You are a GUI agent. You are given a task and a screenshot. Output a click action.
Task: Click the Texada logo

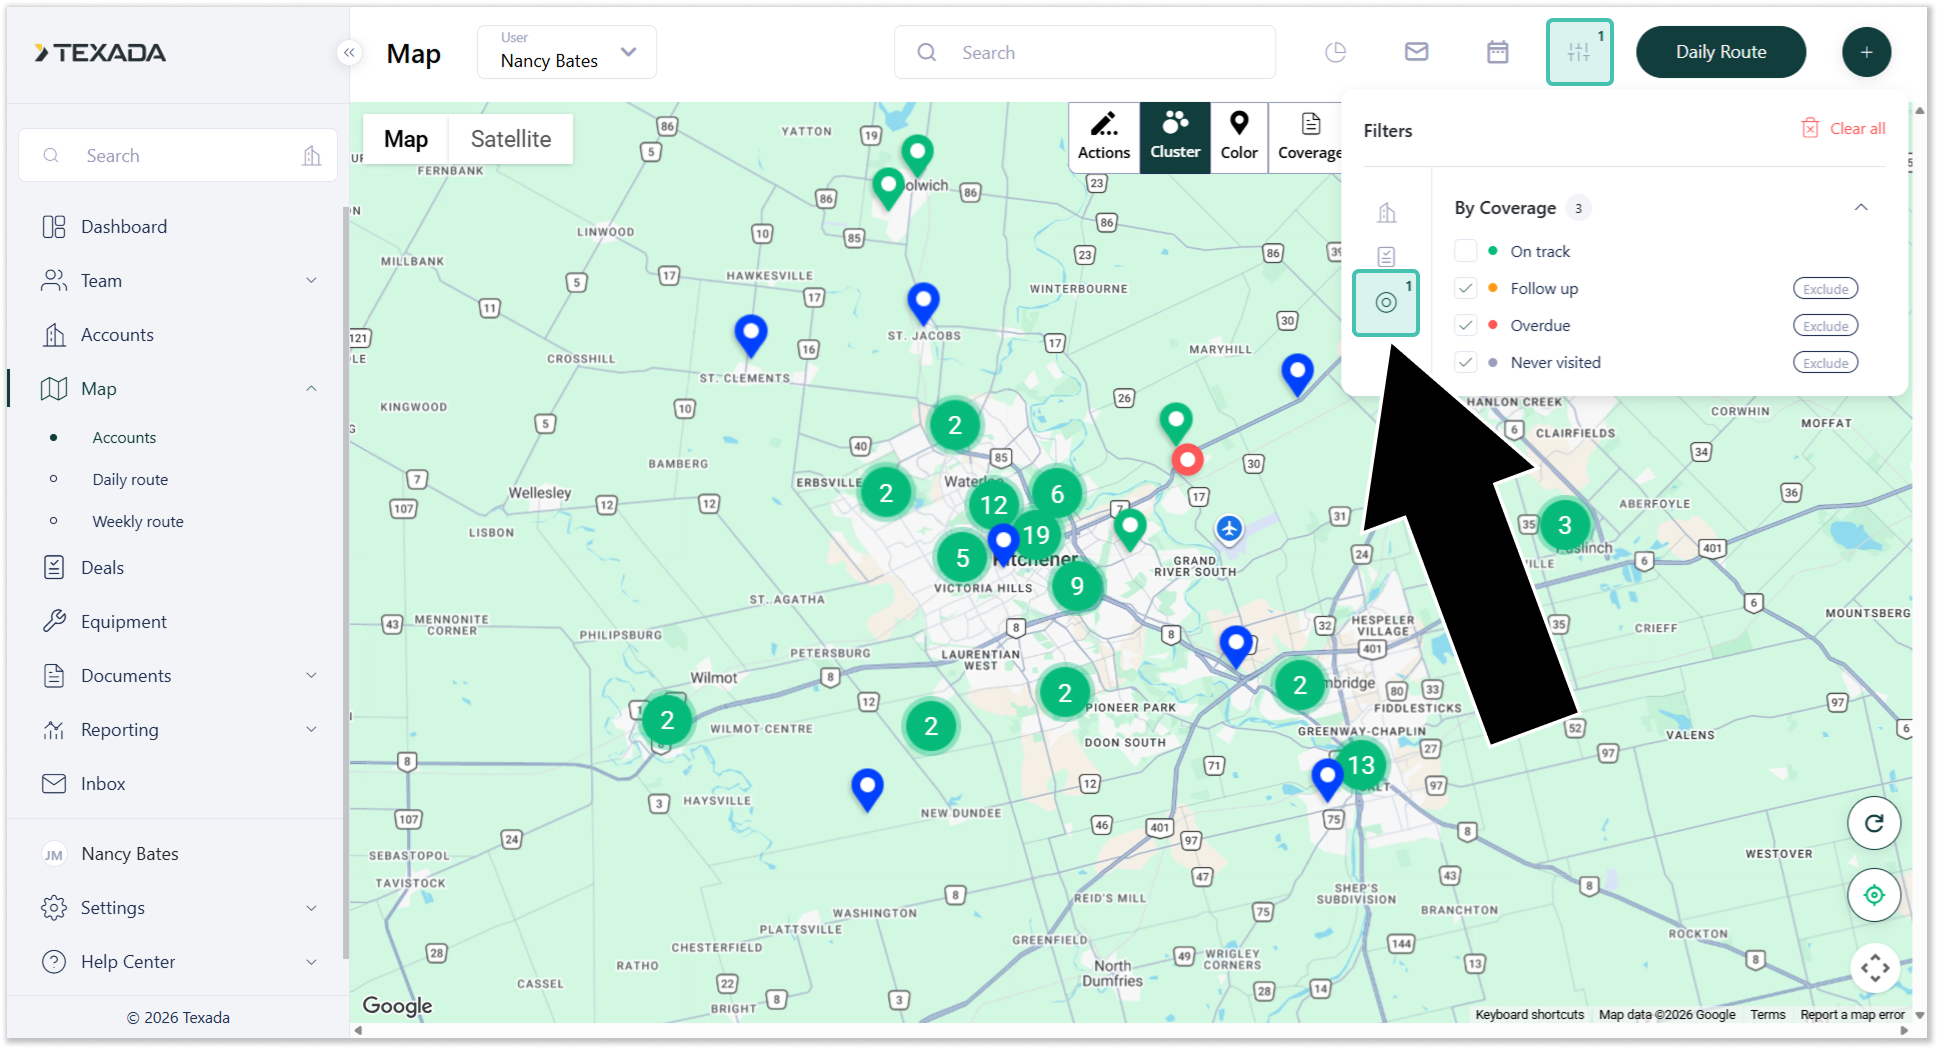(100, 53)
